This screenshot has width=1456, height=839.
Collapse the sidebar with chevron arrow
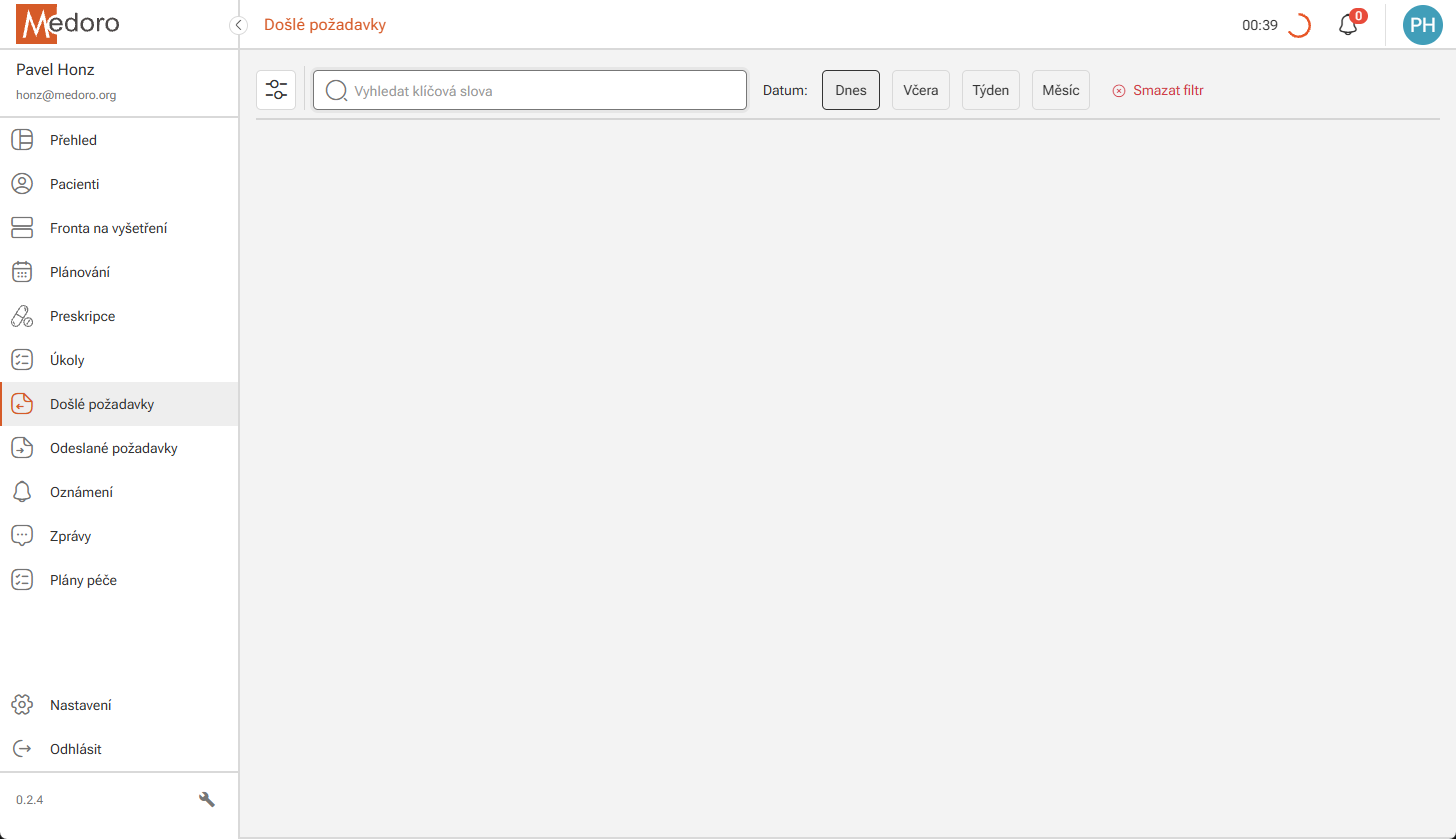(238, 25)
